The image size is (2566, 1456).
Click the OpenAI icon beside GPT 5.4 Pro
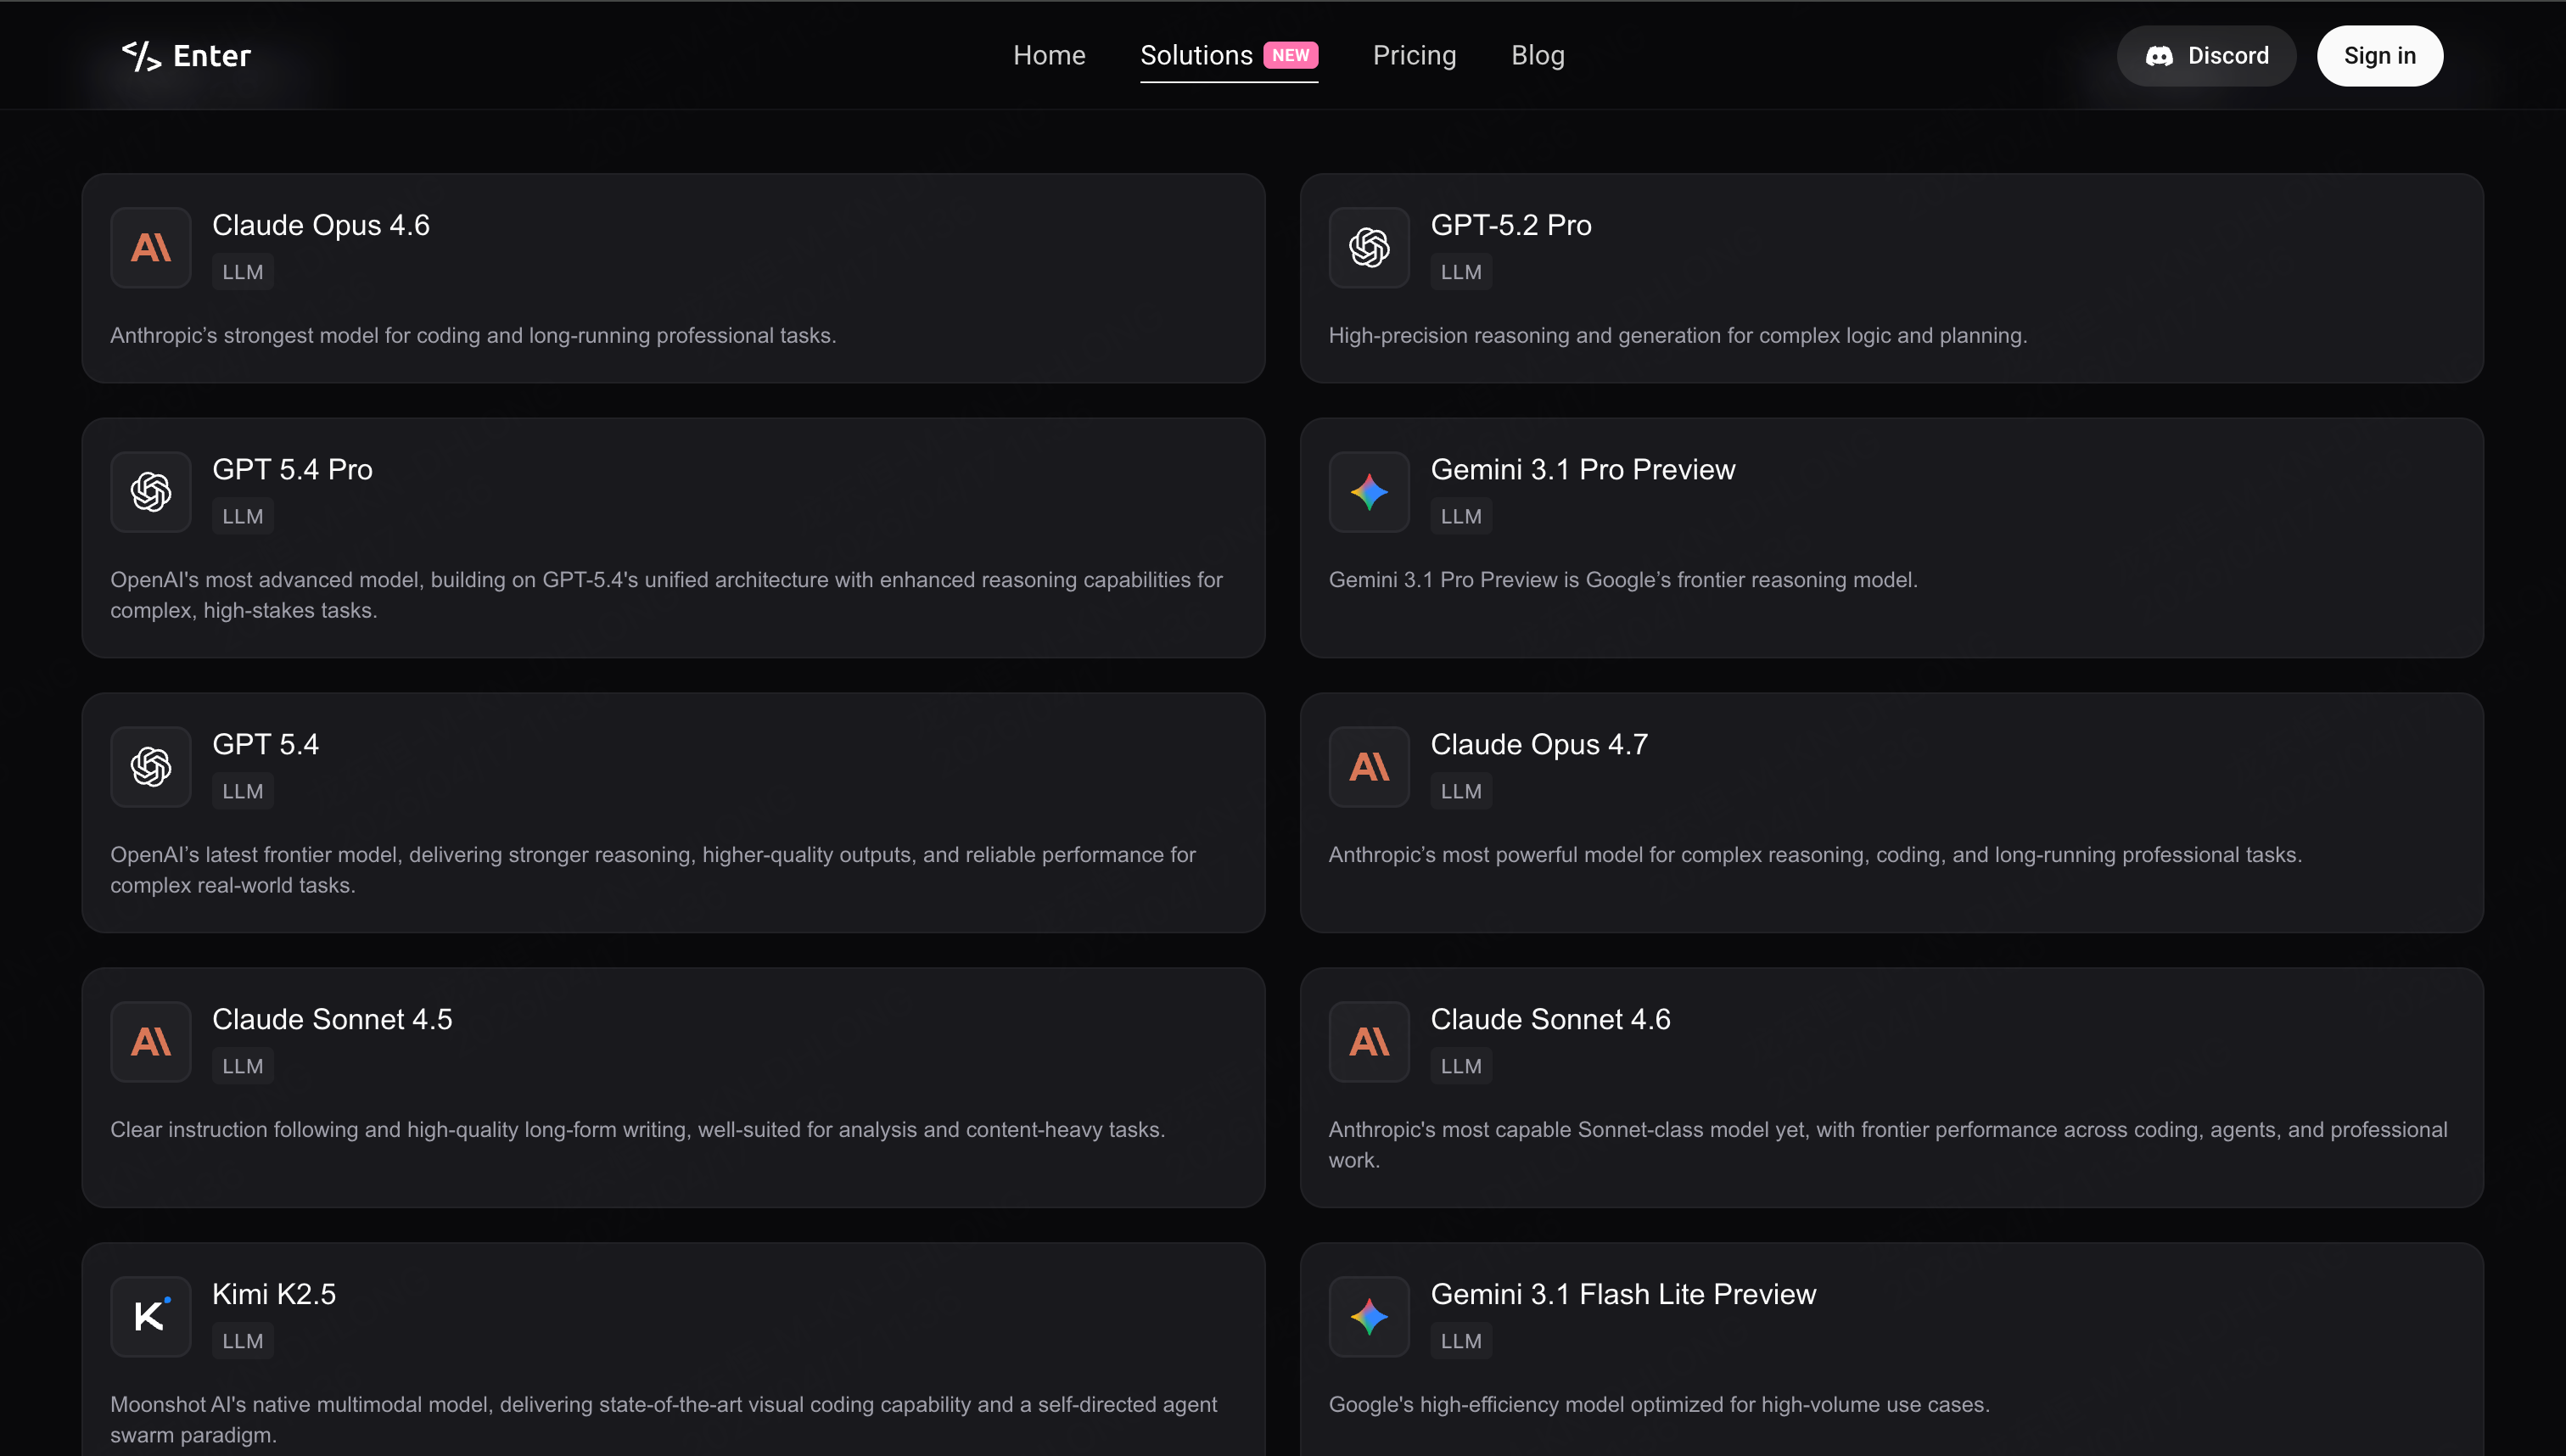click(151, 491)
